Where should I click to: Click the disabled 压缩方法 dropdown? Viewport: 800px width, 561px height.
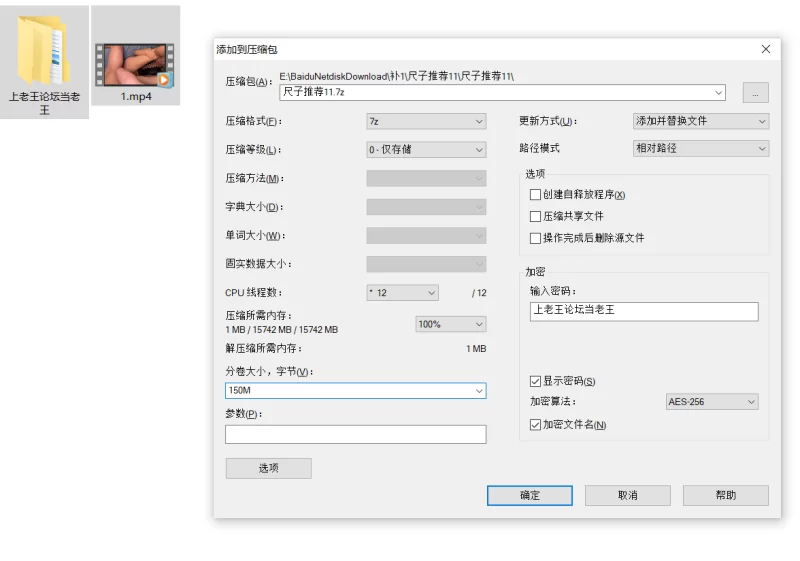[426, 178]
